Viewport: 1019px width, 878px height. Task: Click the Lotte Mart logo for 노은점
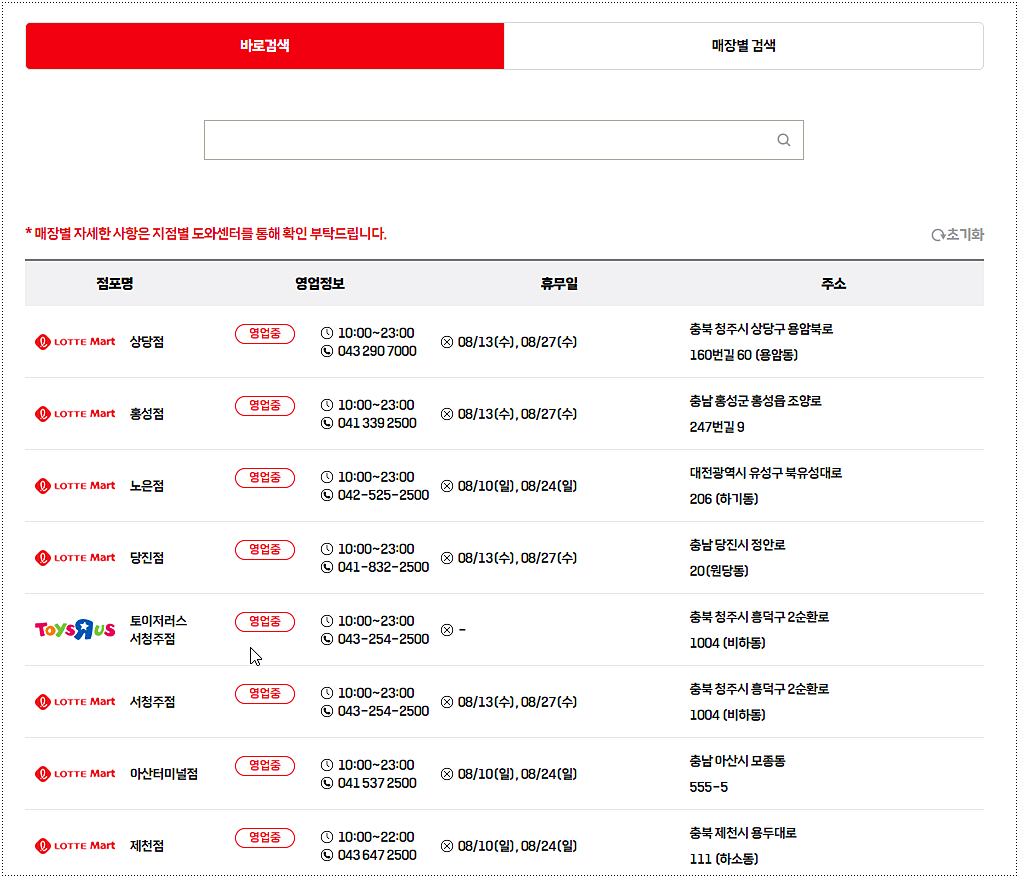point(75,486)
